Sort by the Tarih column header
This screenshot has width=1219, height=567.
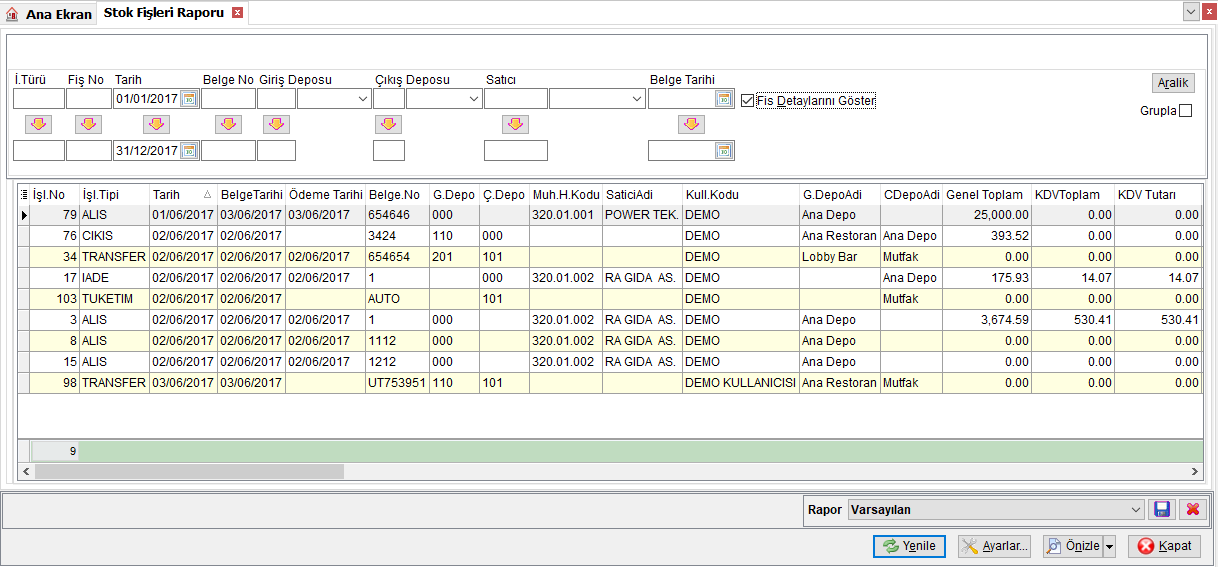[183, 194]
